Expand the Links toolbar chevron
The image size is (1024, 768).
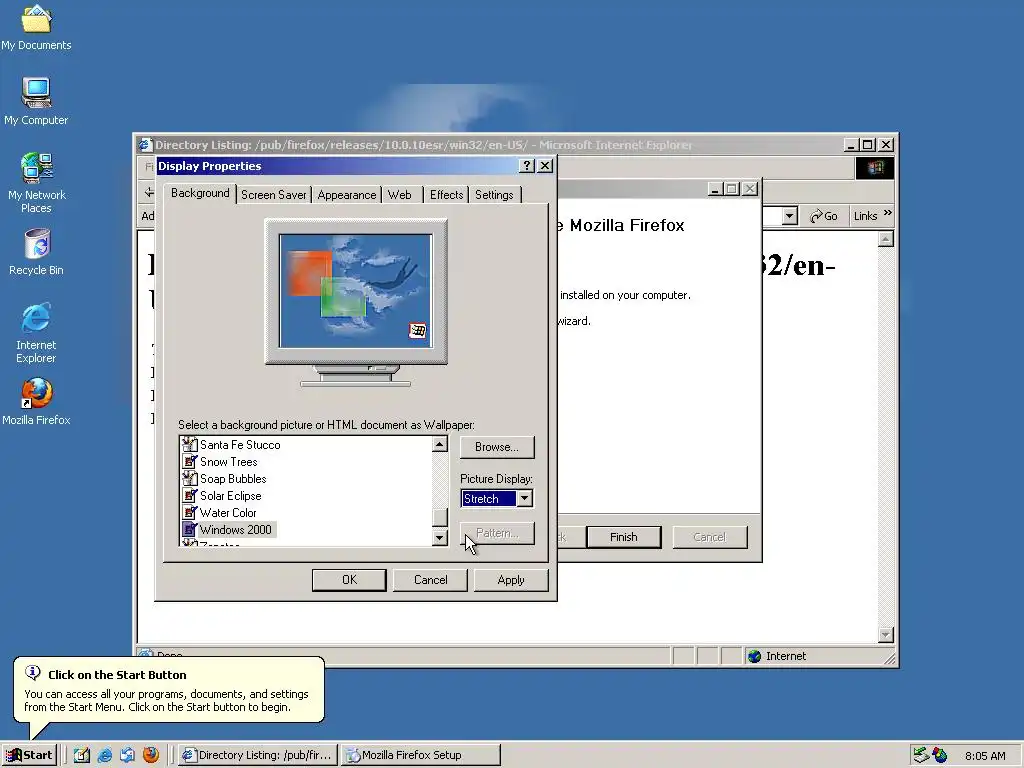pyautogui.click(x=888, y=213)
